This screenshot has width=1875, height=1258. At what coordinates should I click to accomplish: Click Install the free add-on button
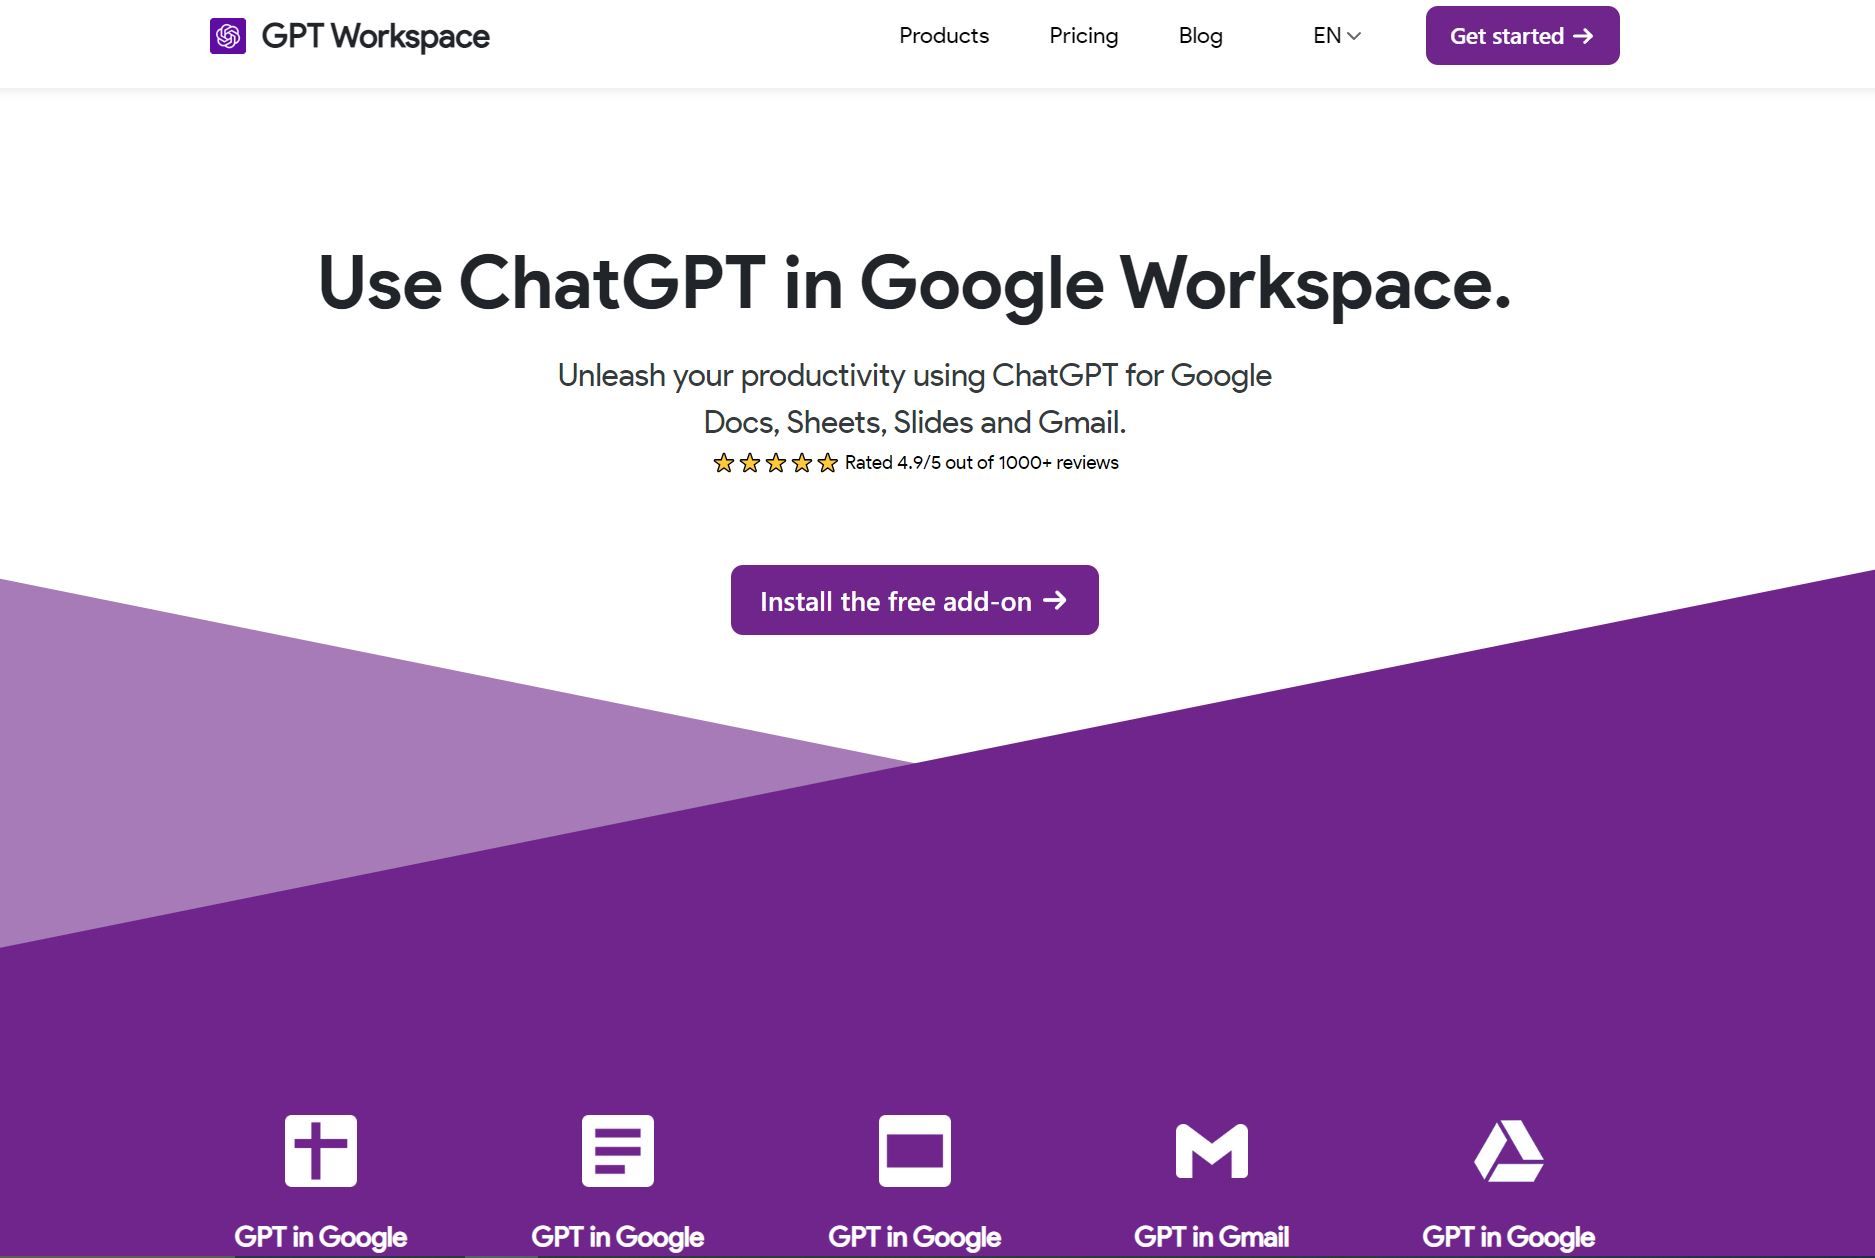(915, 600)
